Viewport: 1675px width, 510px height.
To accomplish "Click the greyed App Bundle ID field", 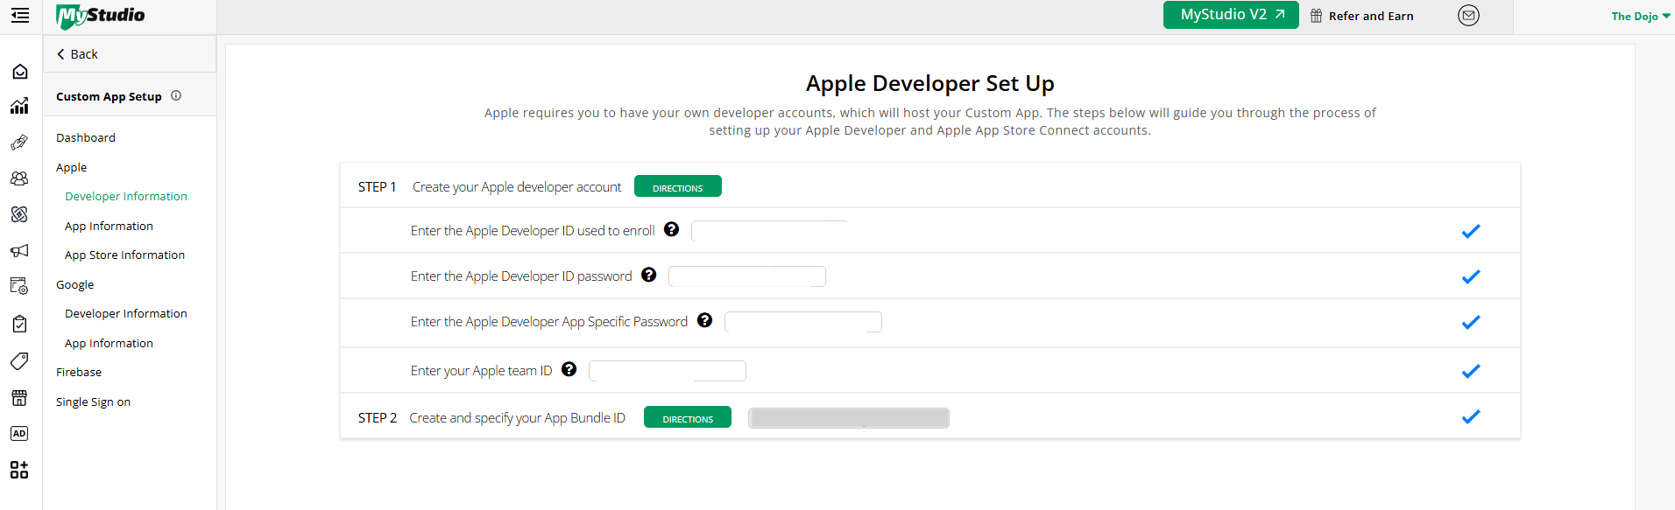I will tap(849, 418).
